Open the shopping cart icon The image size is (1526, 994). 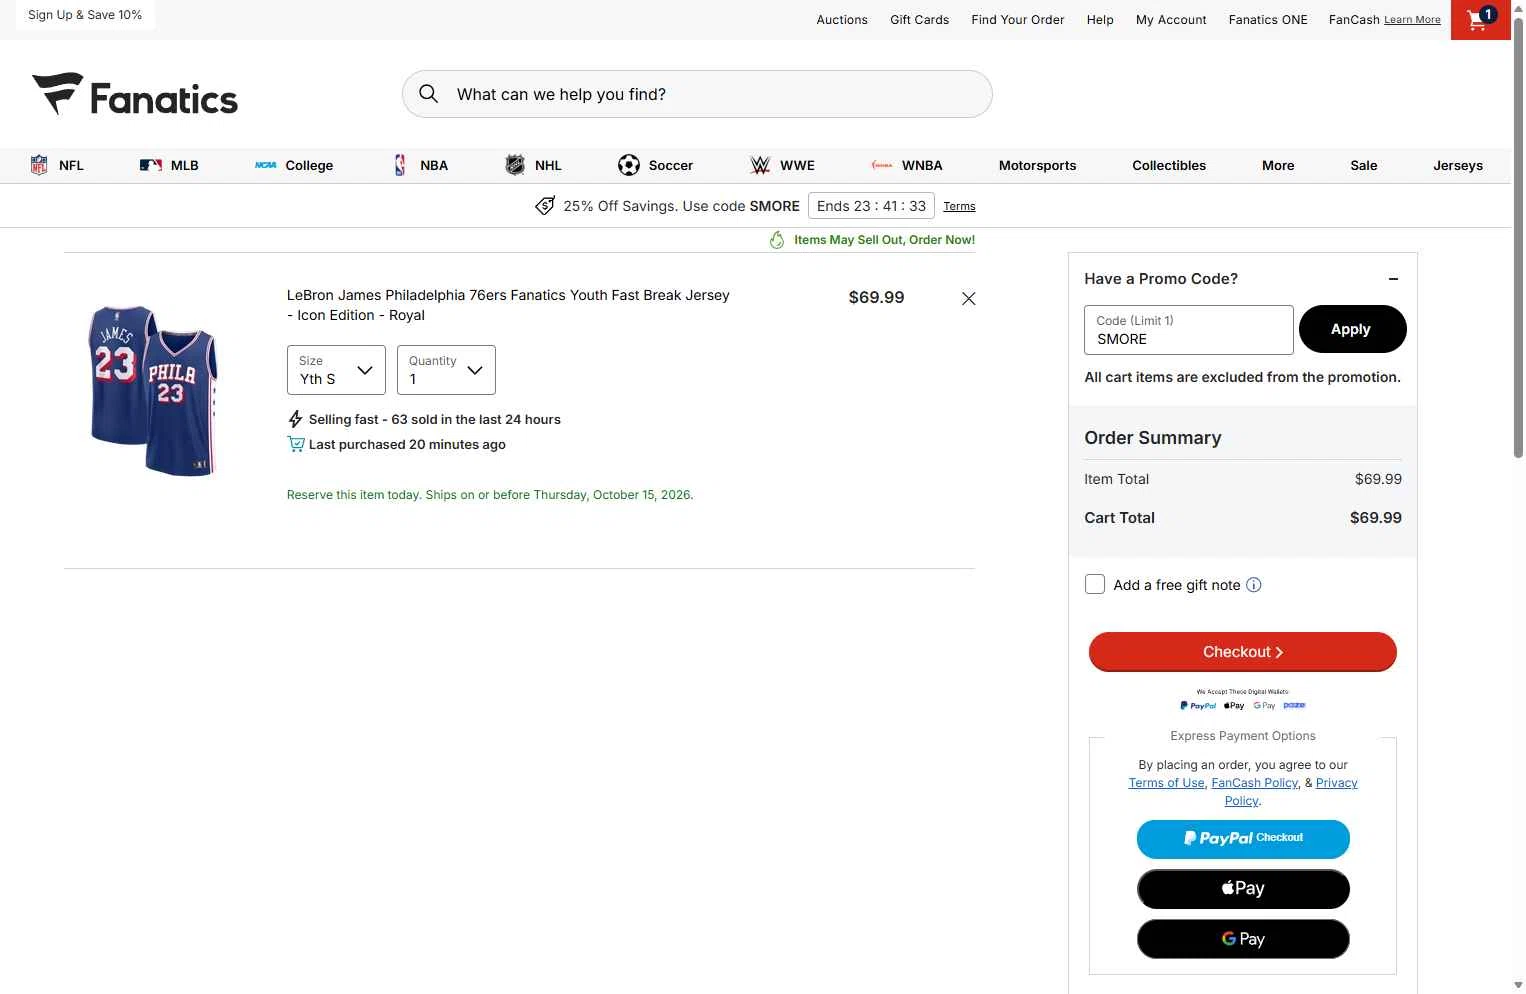pos(1480,19)
